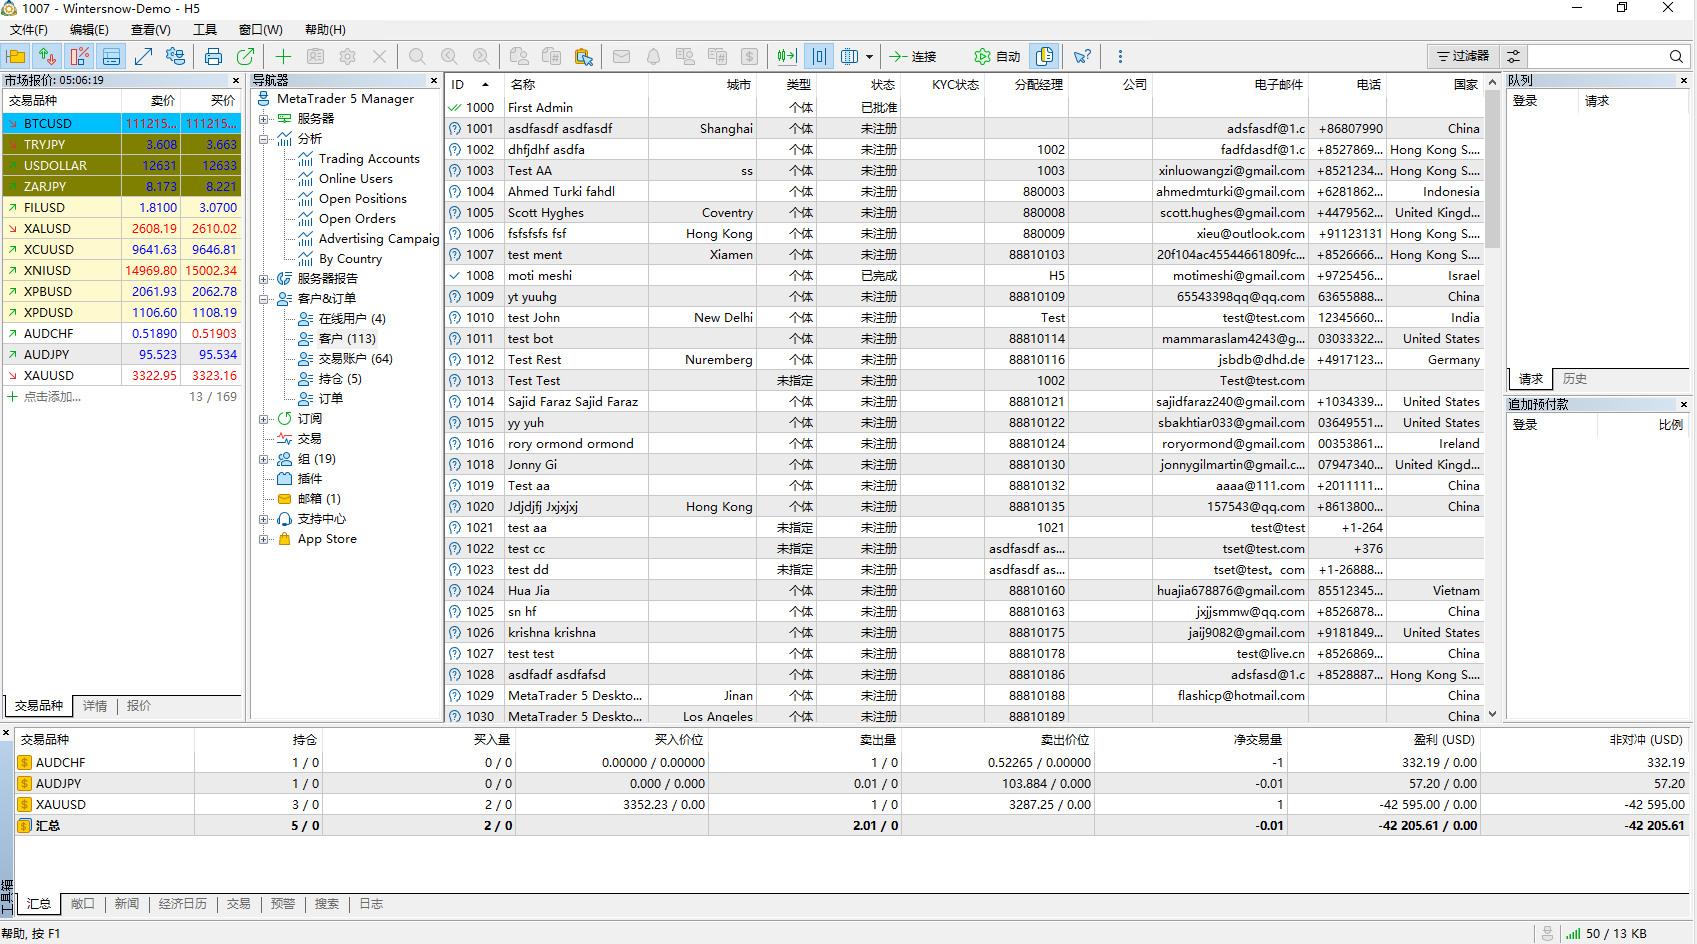Toggle the auto-scroll icon in the toolbar
The image size is (1697, 944).
pos(787,56)
